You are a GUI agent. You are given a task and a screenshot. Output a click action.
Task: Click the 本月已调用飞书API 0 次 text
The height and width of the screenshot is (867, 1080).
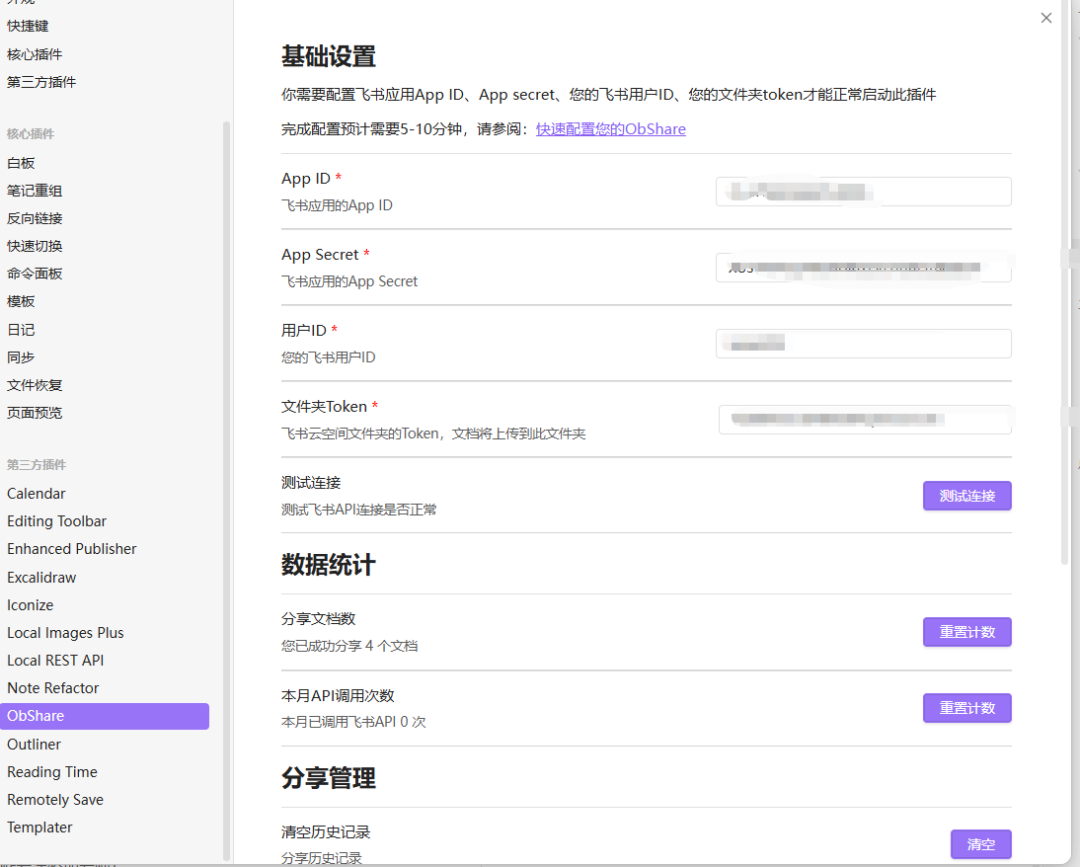click(x=353, y=722)
